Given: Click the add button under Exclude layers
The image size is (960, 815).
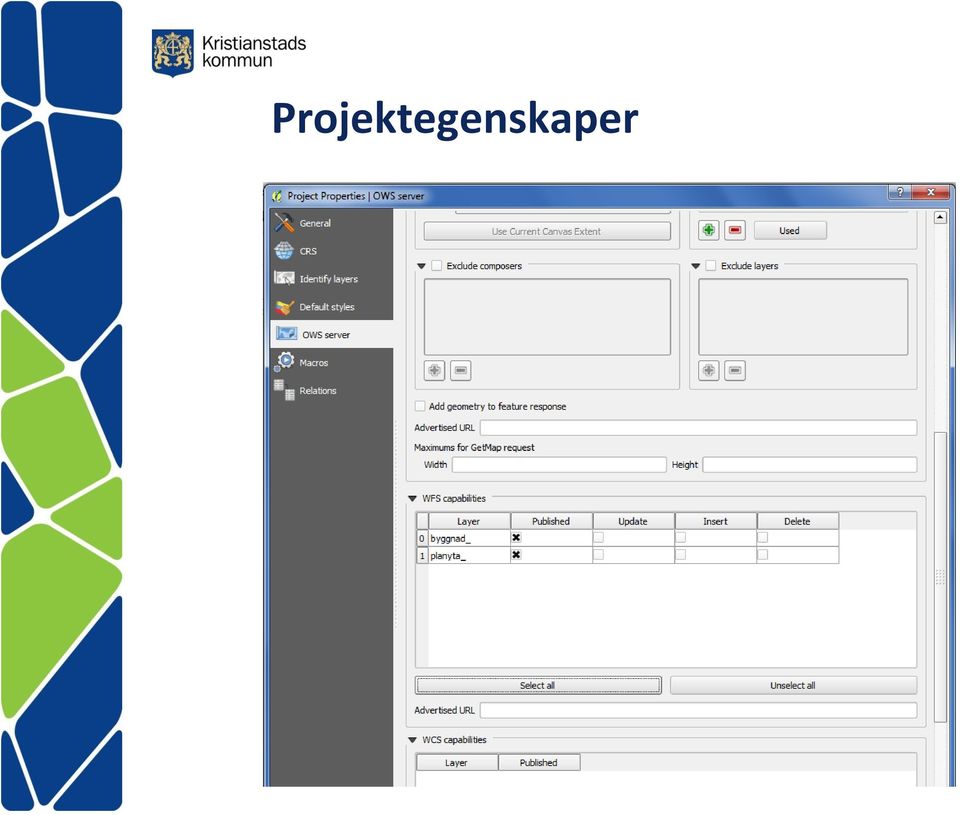Looking at the screenshot, I should click(708, 370).
